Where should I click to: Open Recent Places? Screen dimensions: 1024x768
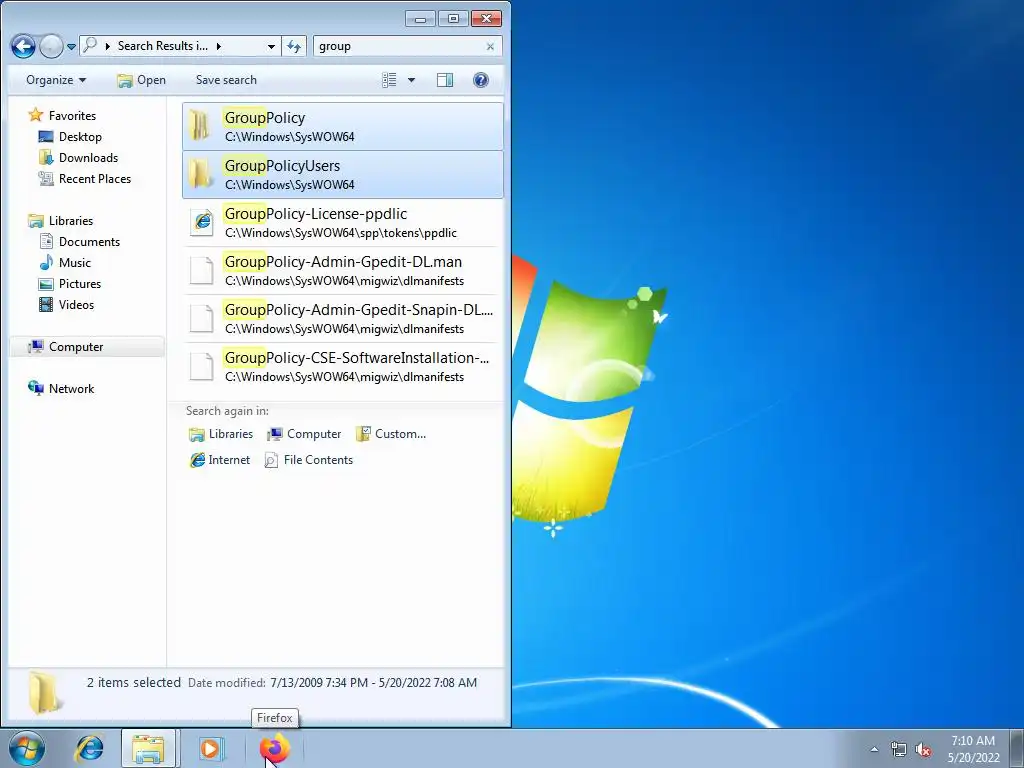84,178
